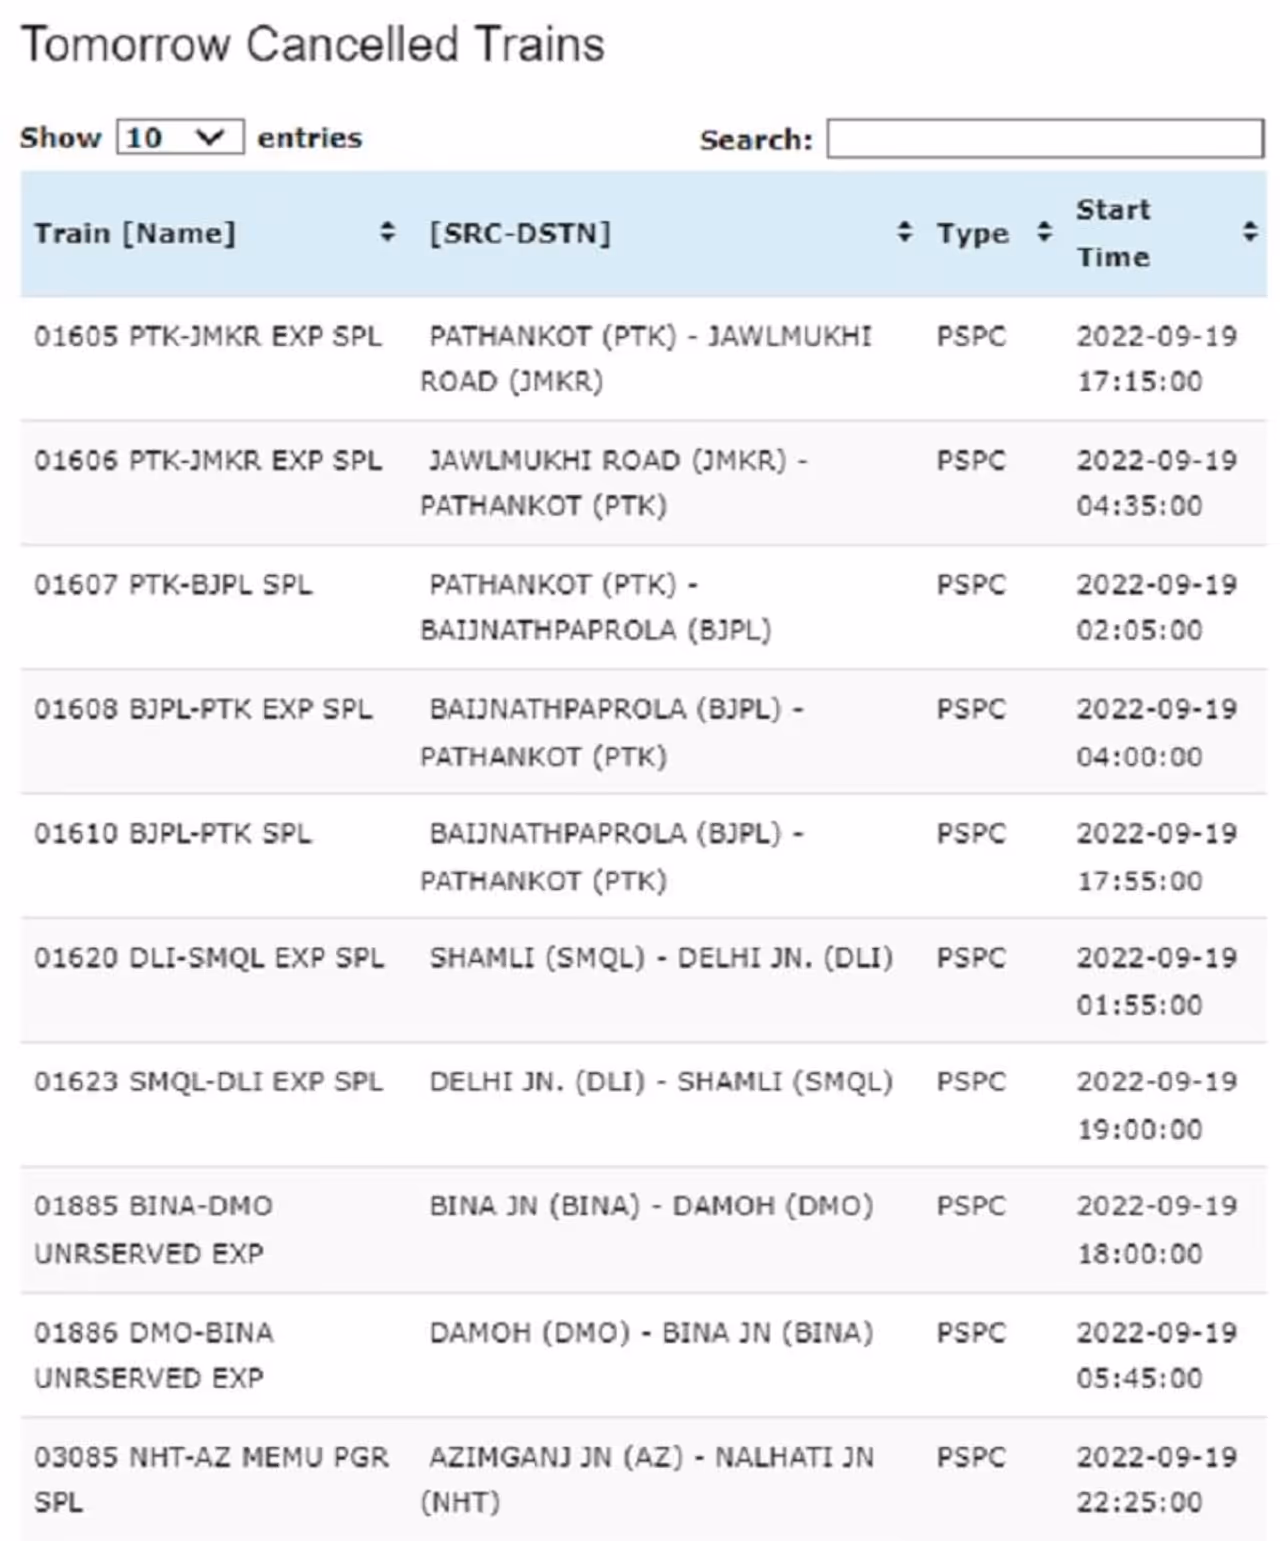Click train 01885 BINA-DMO Unreserved Exp
Image resolution: width=1280 pixels, height=1541 pixels.
pos(153,1229)
